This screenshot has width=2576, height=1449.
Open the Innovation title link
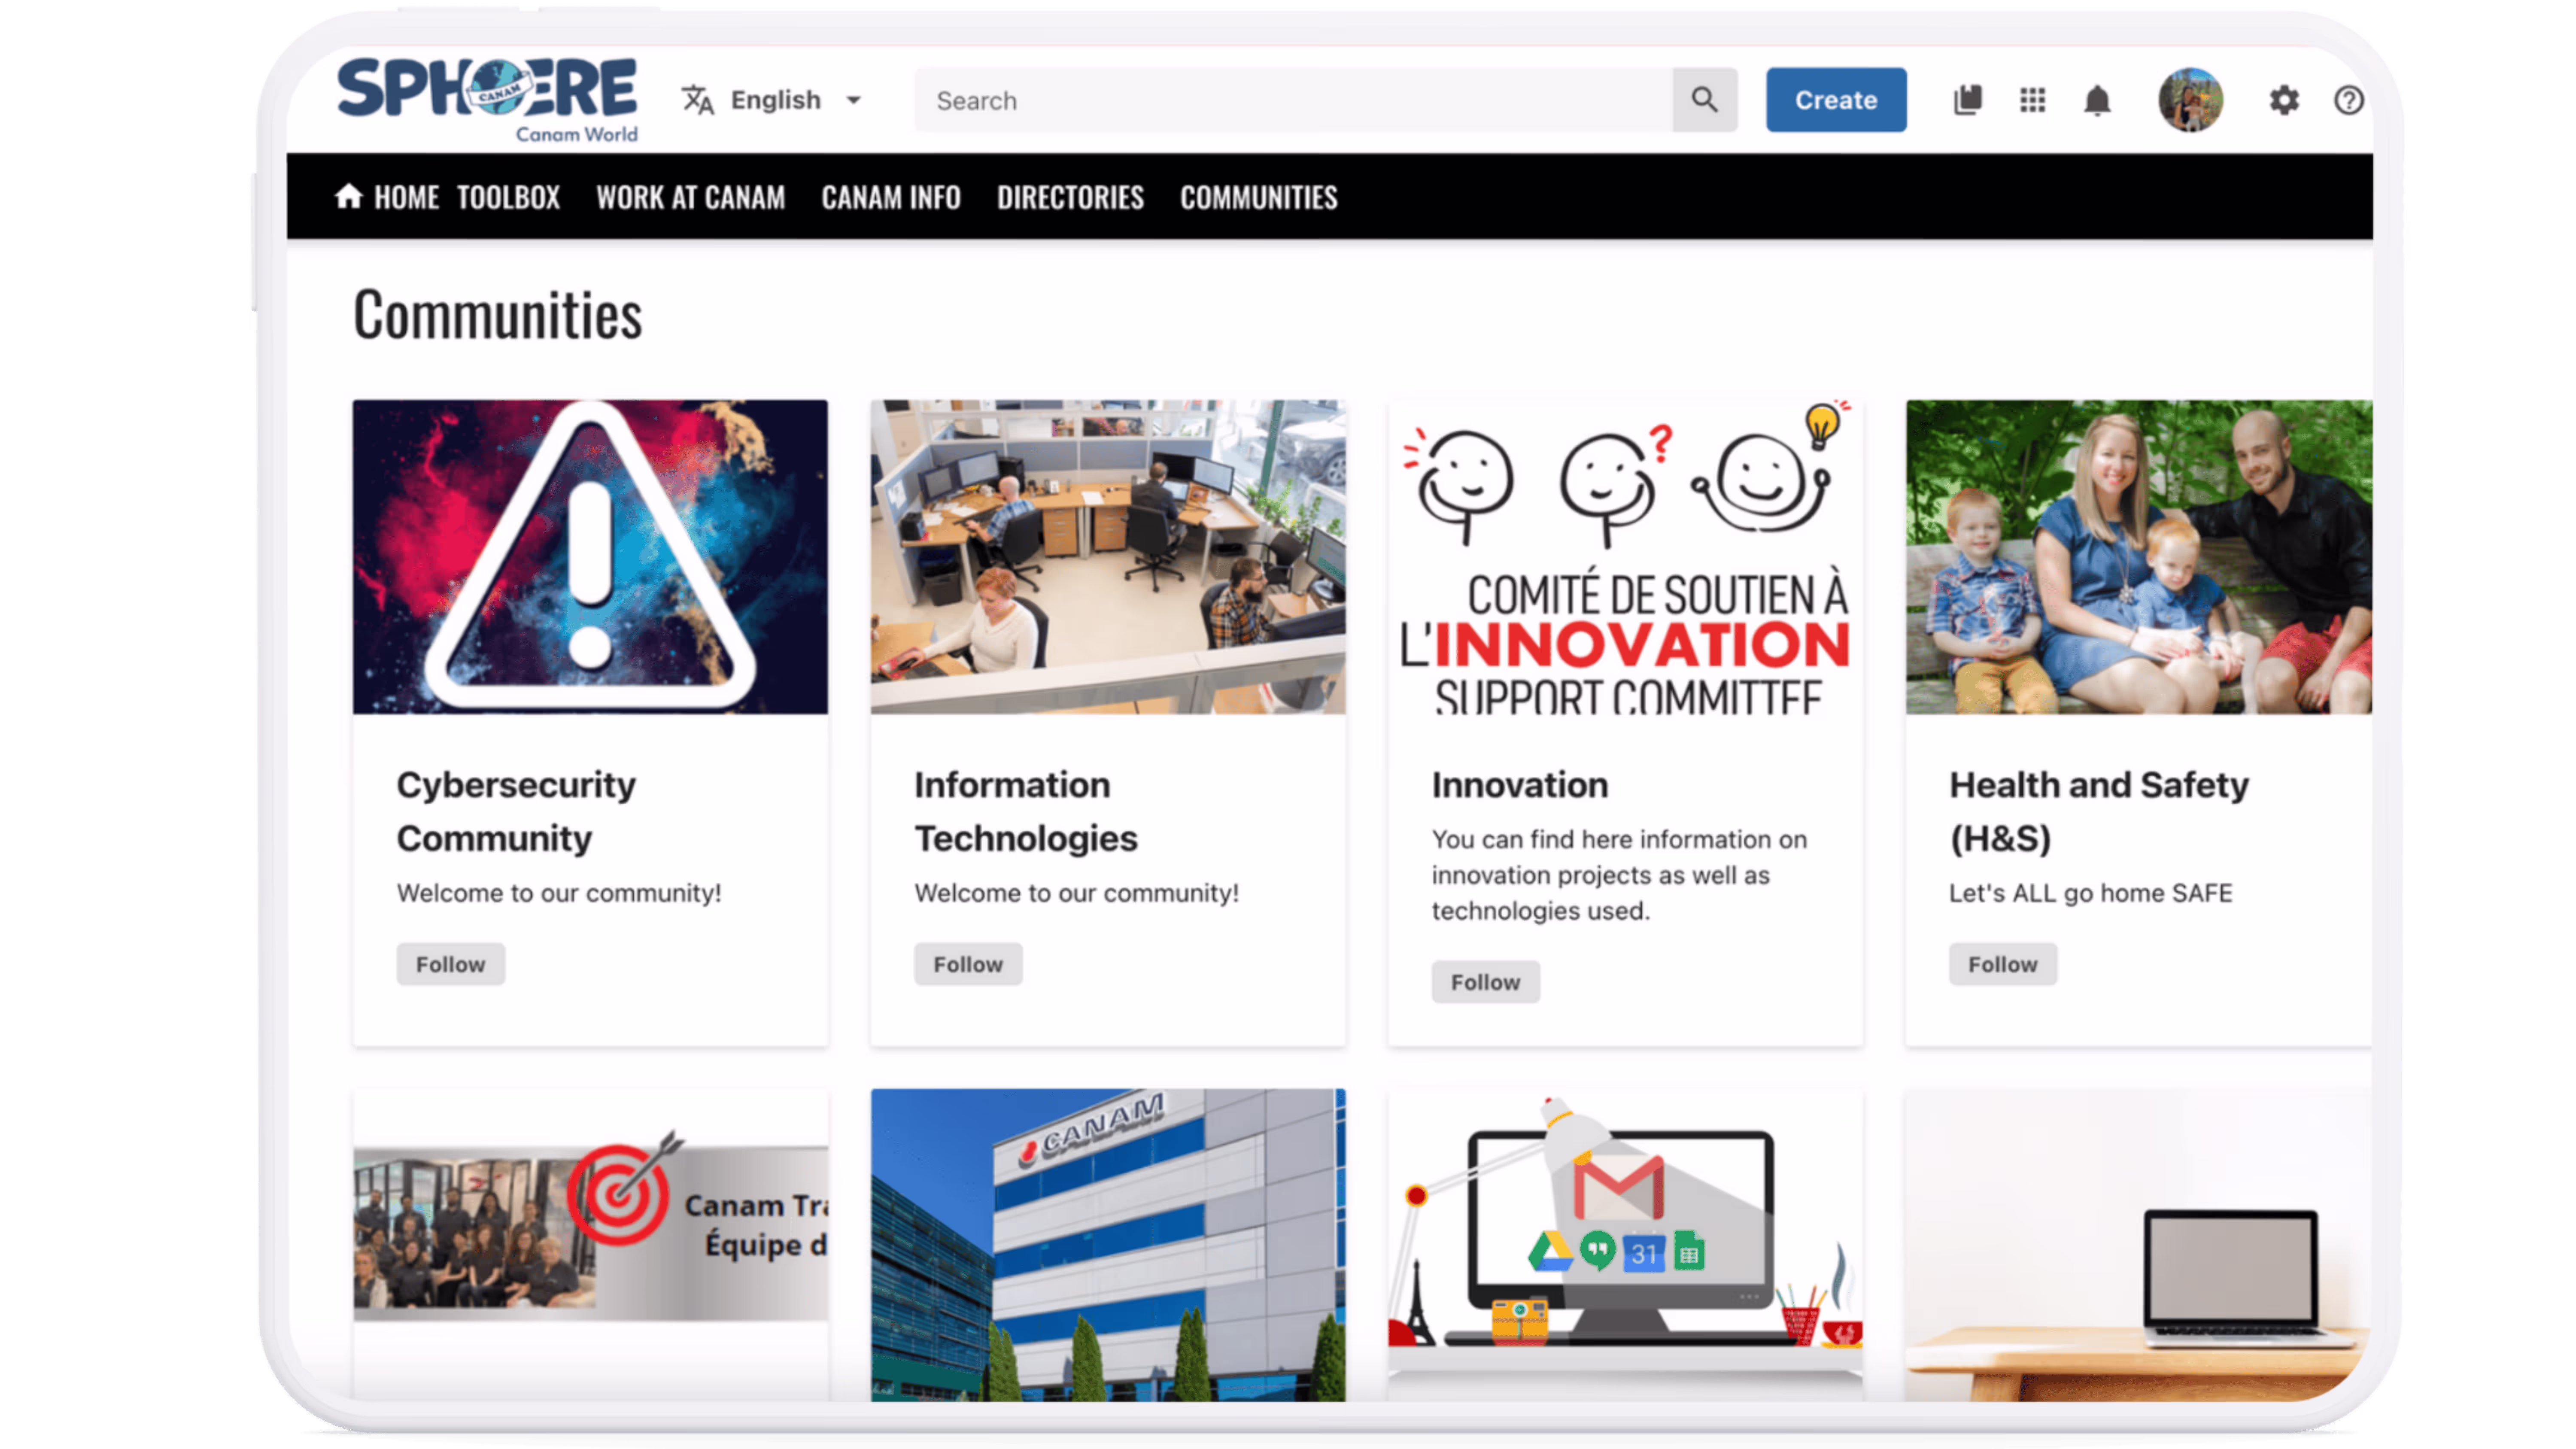[1520, 785]
